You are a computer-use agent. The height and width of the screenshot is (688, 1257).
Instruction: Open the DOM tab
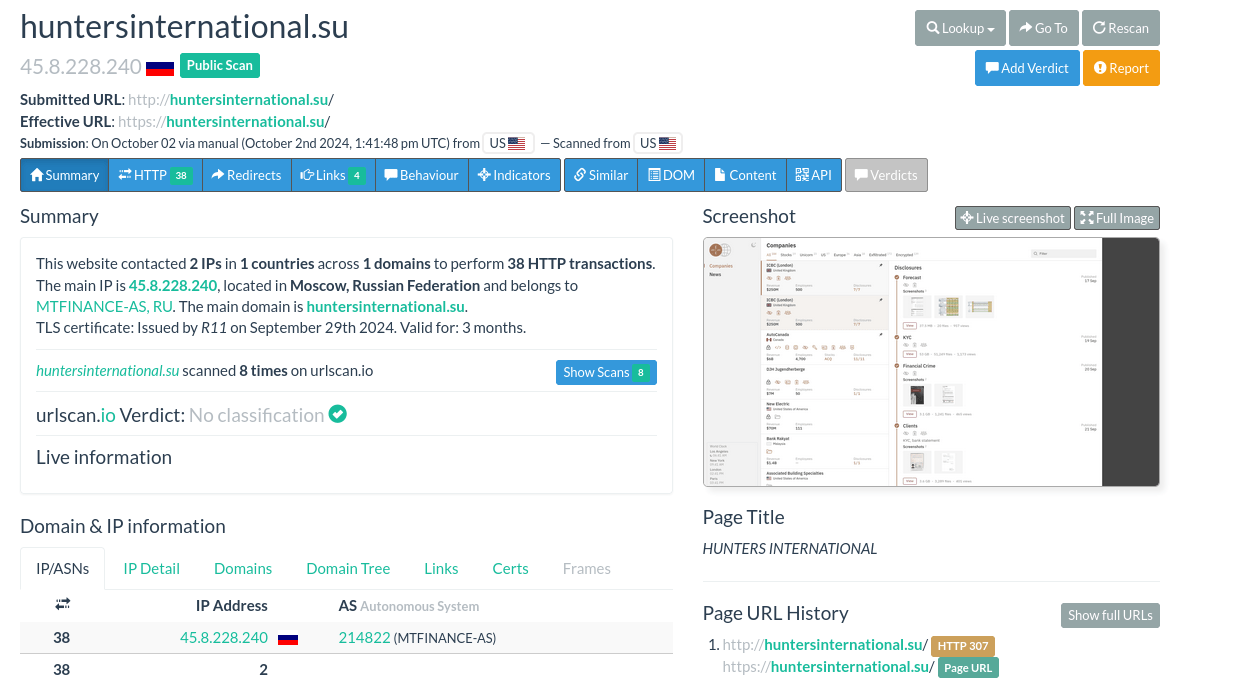tap(670, 175)
